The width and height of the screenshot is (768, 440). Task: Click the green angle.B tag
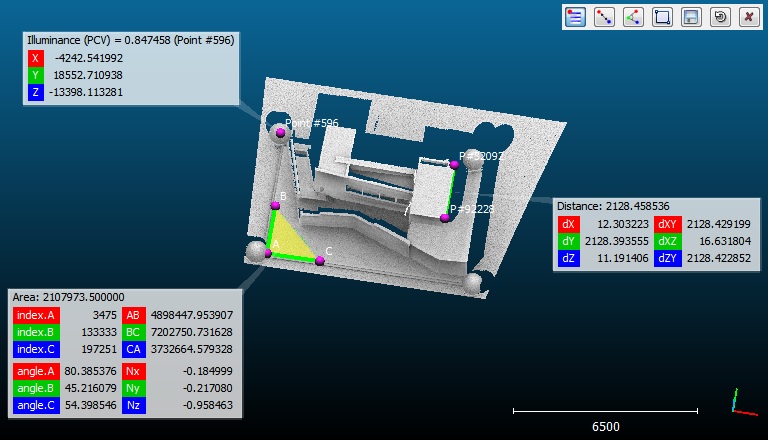[x=36, y=388]
